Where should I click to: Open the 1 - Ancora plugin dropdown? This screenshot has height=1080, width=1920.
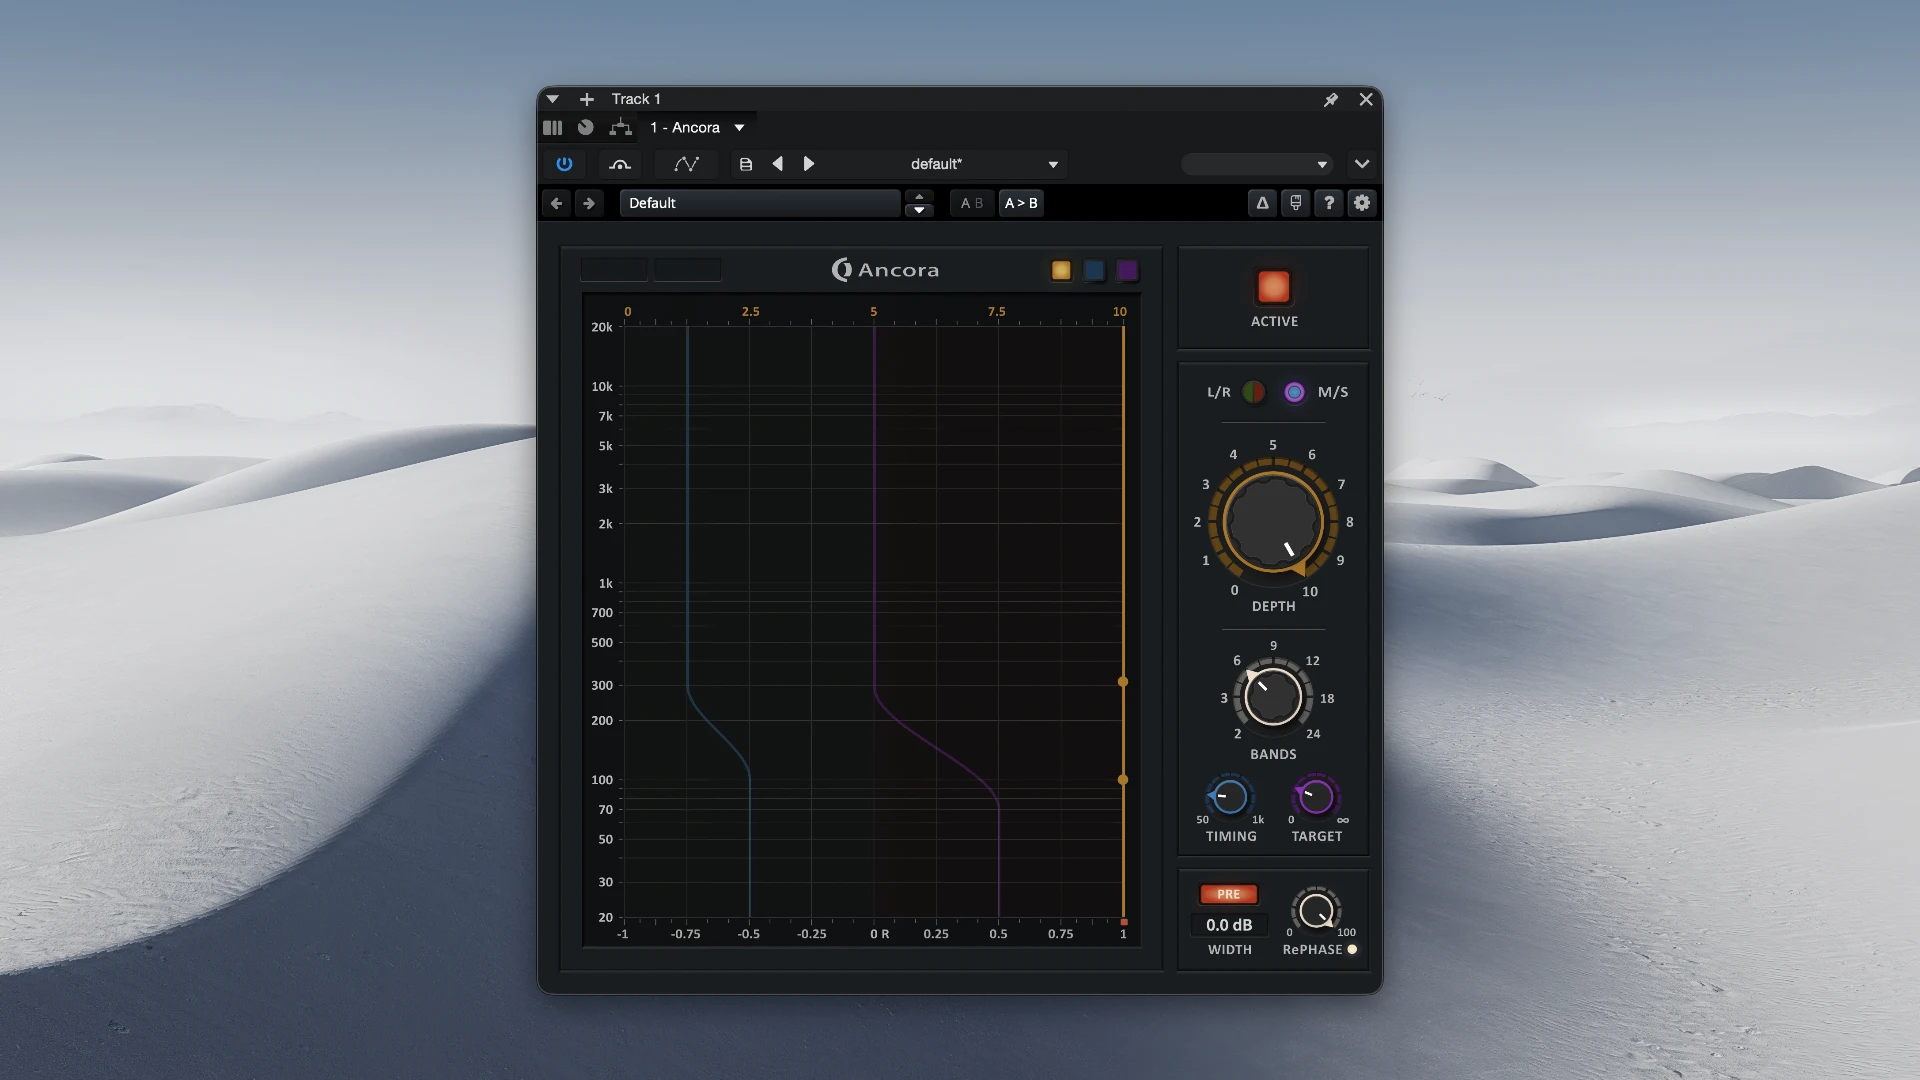697,128
